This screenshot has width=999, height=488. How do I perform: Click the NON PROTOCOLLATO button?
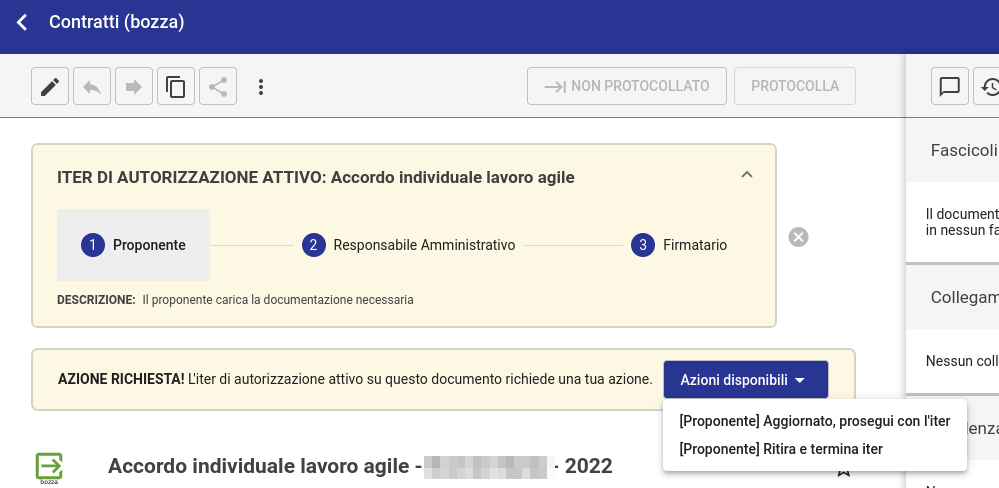627,86
